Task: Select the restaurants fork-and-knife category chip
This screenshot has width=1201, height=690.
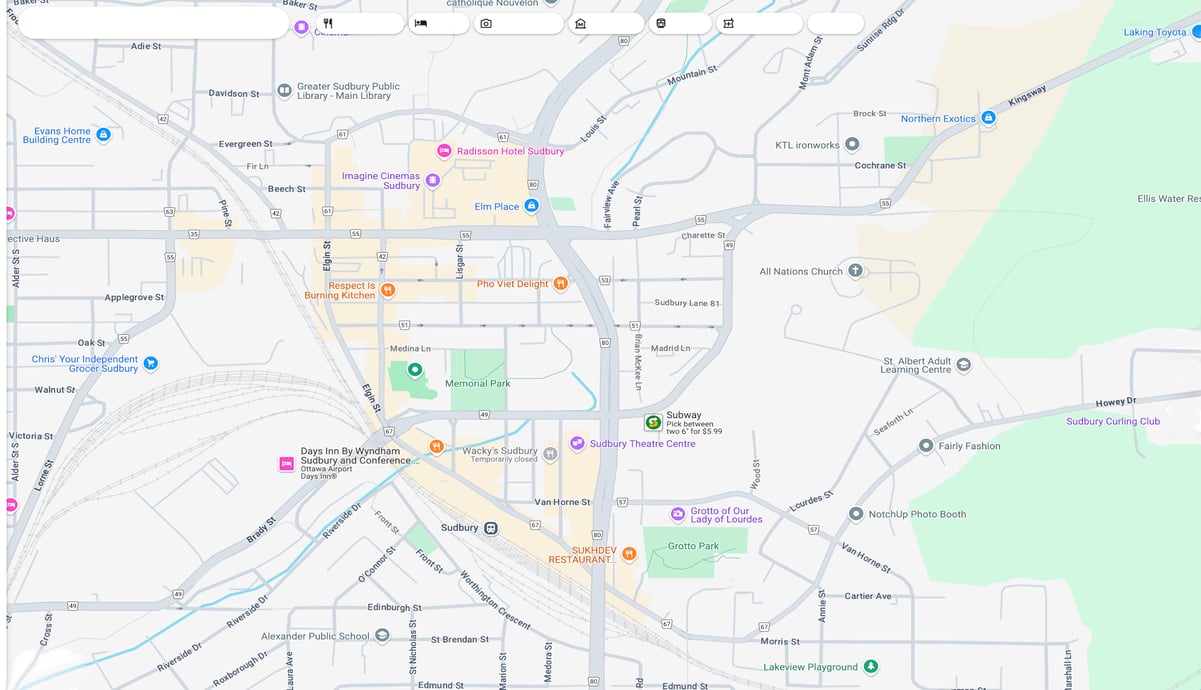Action: (360, 23)
